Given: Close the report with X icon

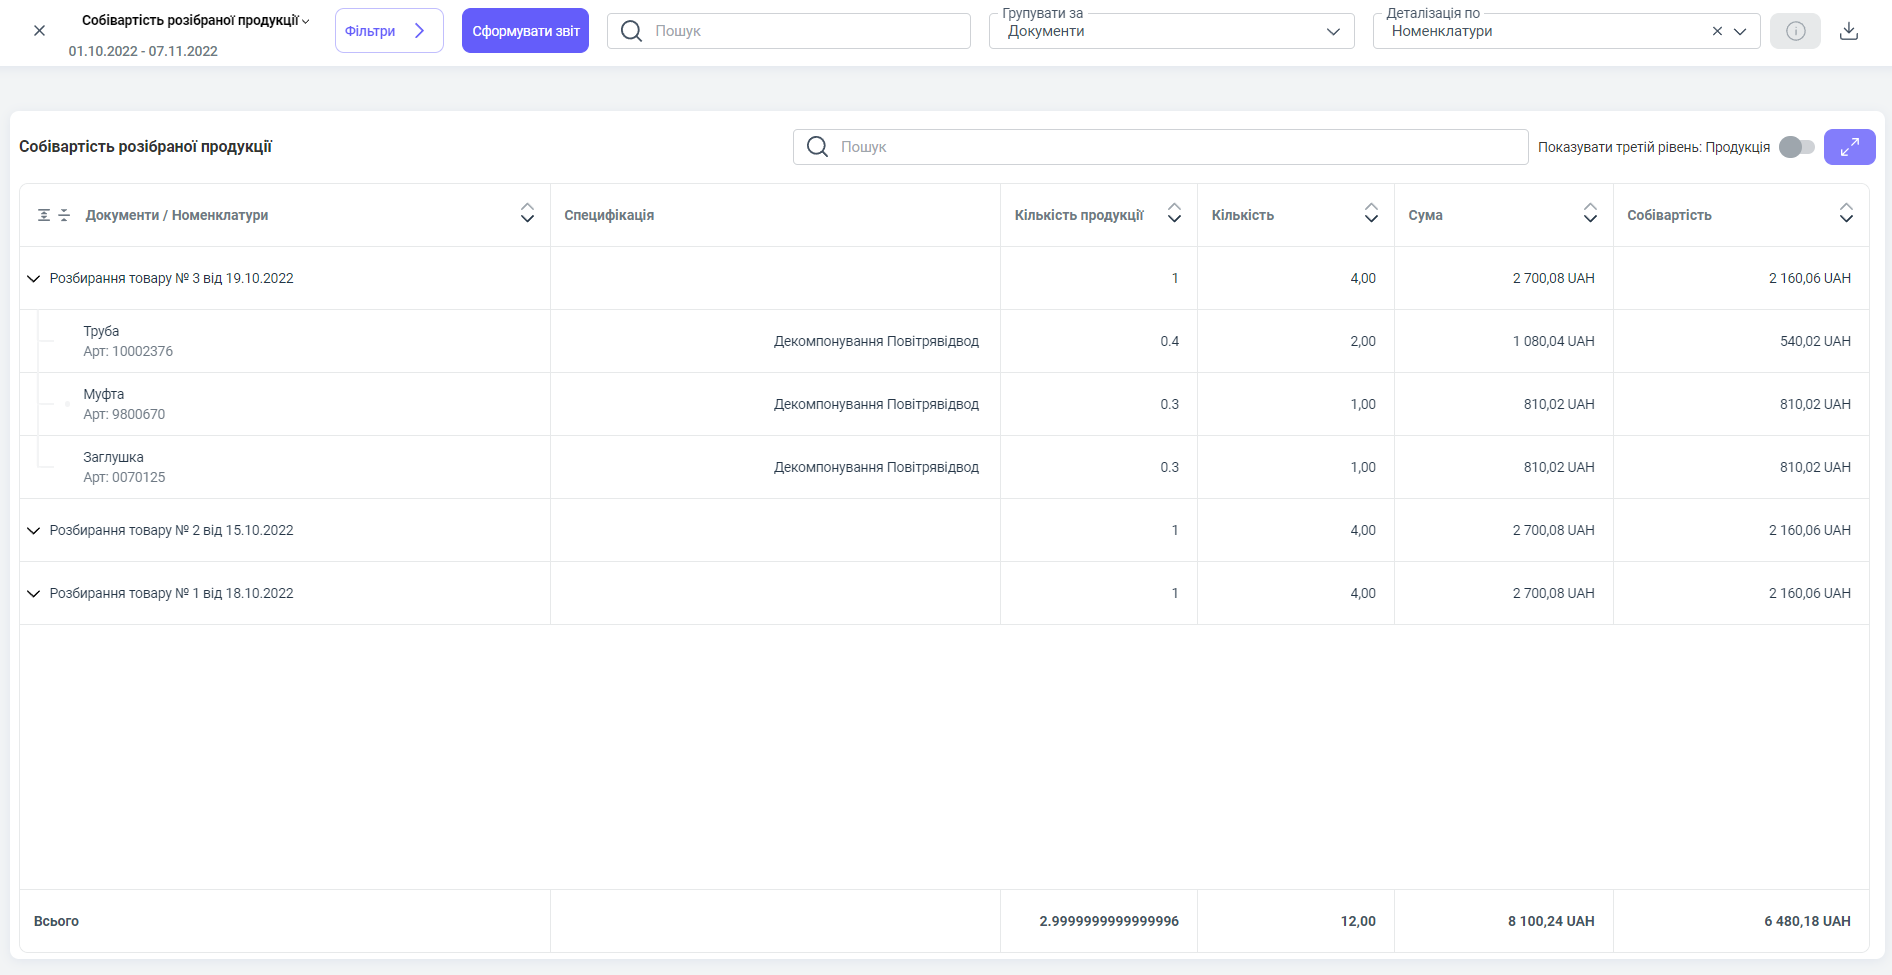Looking at the screenshot, I should tap(39, 31).
